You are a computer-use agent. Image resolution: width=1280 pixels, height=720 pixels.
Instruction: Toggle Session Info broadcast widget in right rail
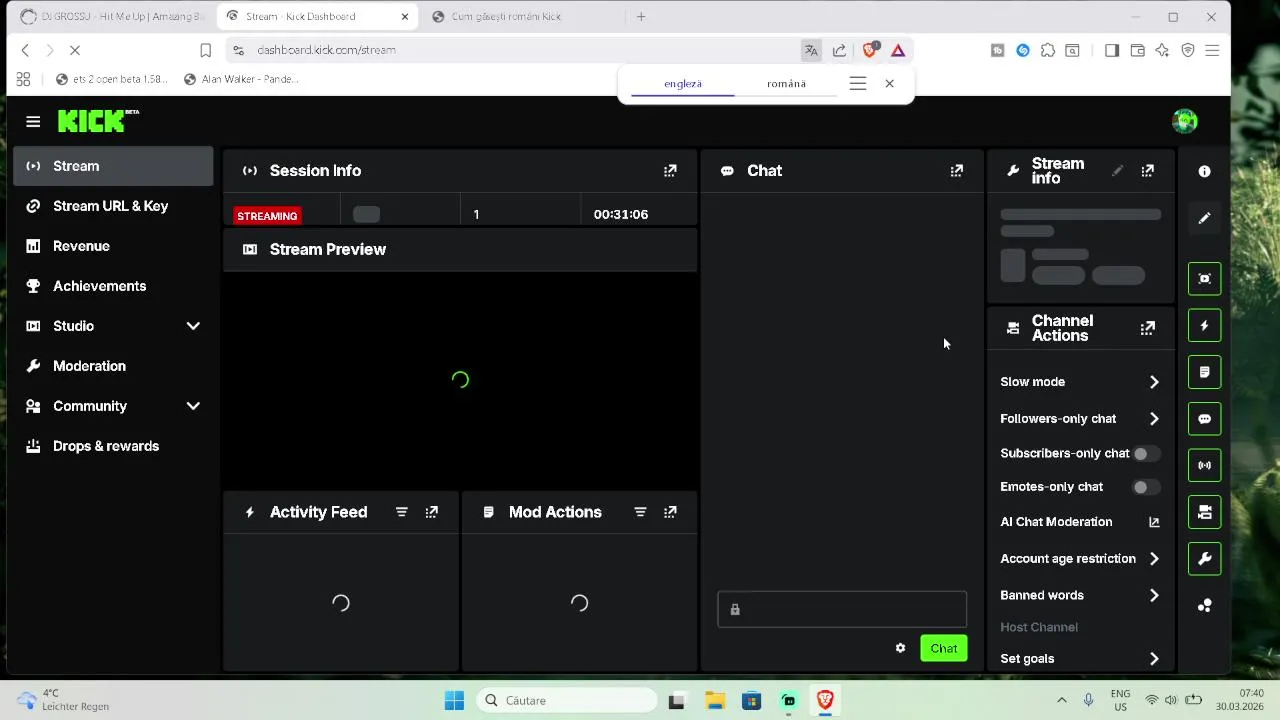click(x=1204, y=465)
